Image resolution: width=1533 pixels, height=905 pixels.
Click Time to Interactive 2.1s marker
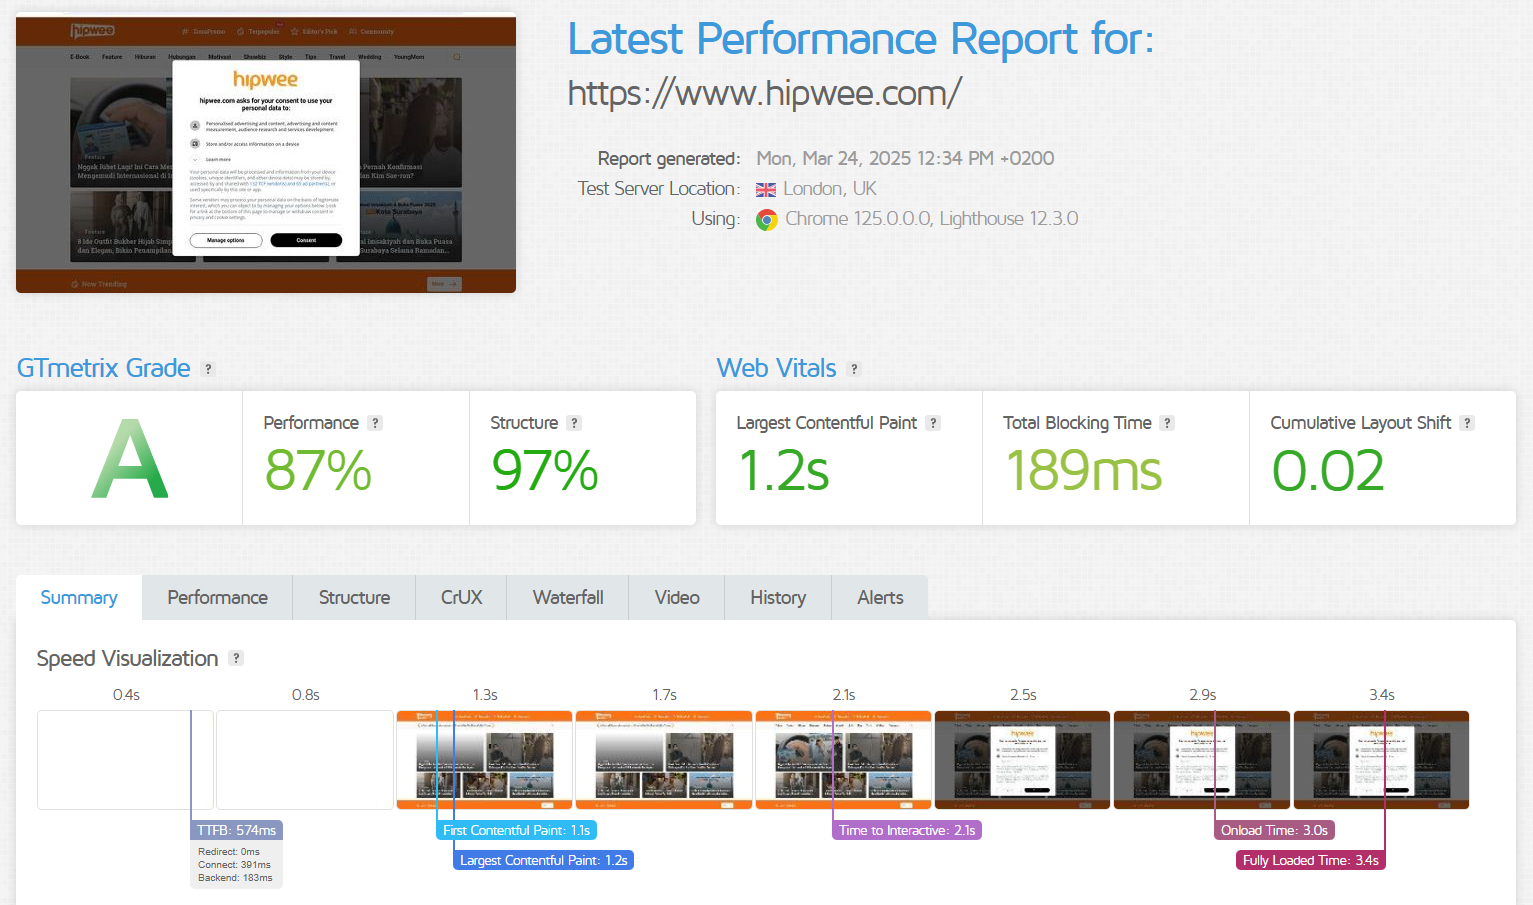pos(907,830)
